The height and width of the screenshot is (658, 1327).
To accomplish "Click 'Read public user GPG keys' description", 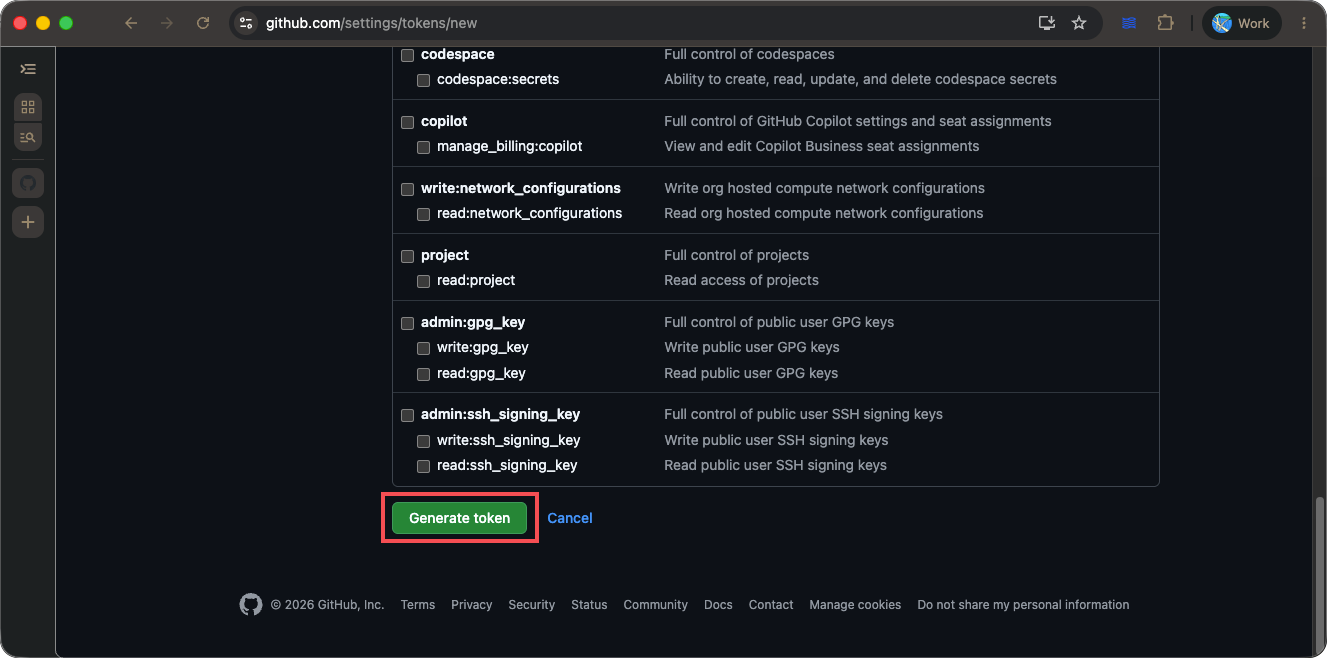I will (751, 374).
